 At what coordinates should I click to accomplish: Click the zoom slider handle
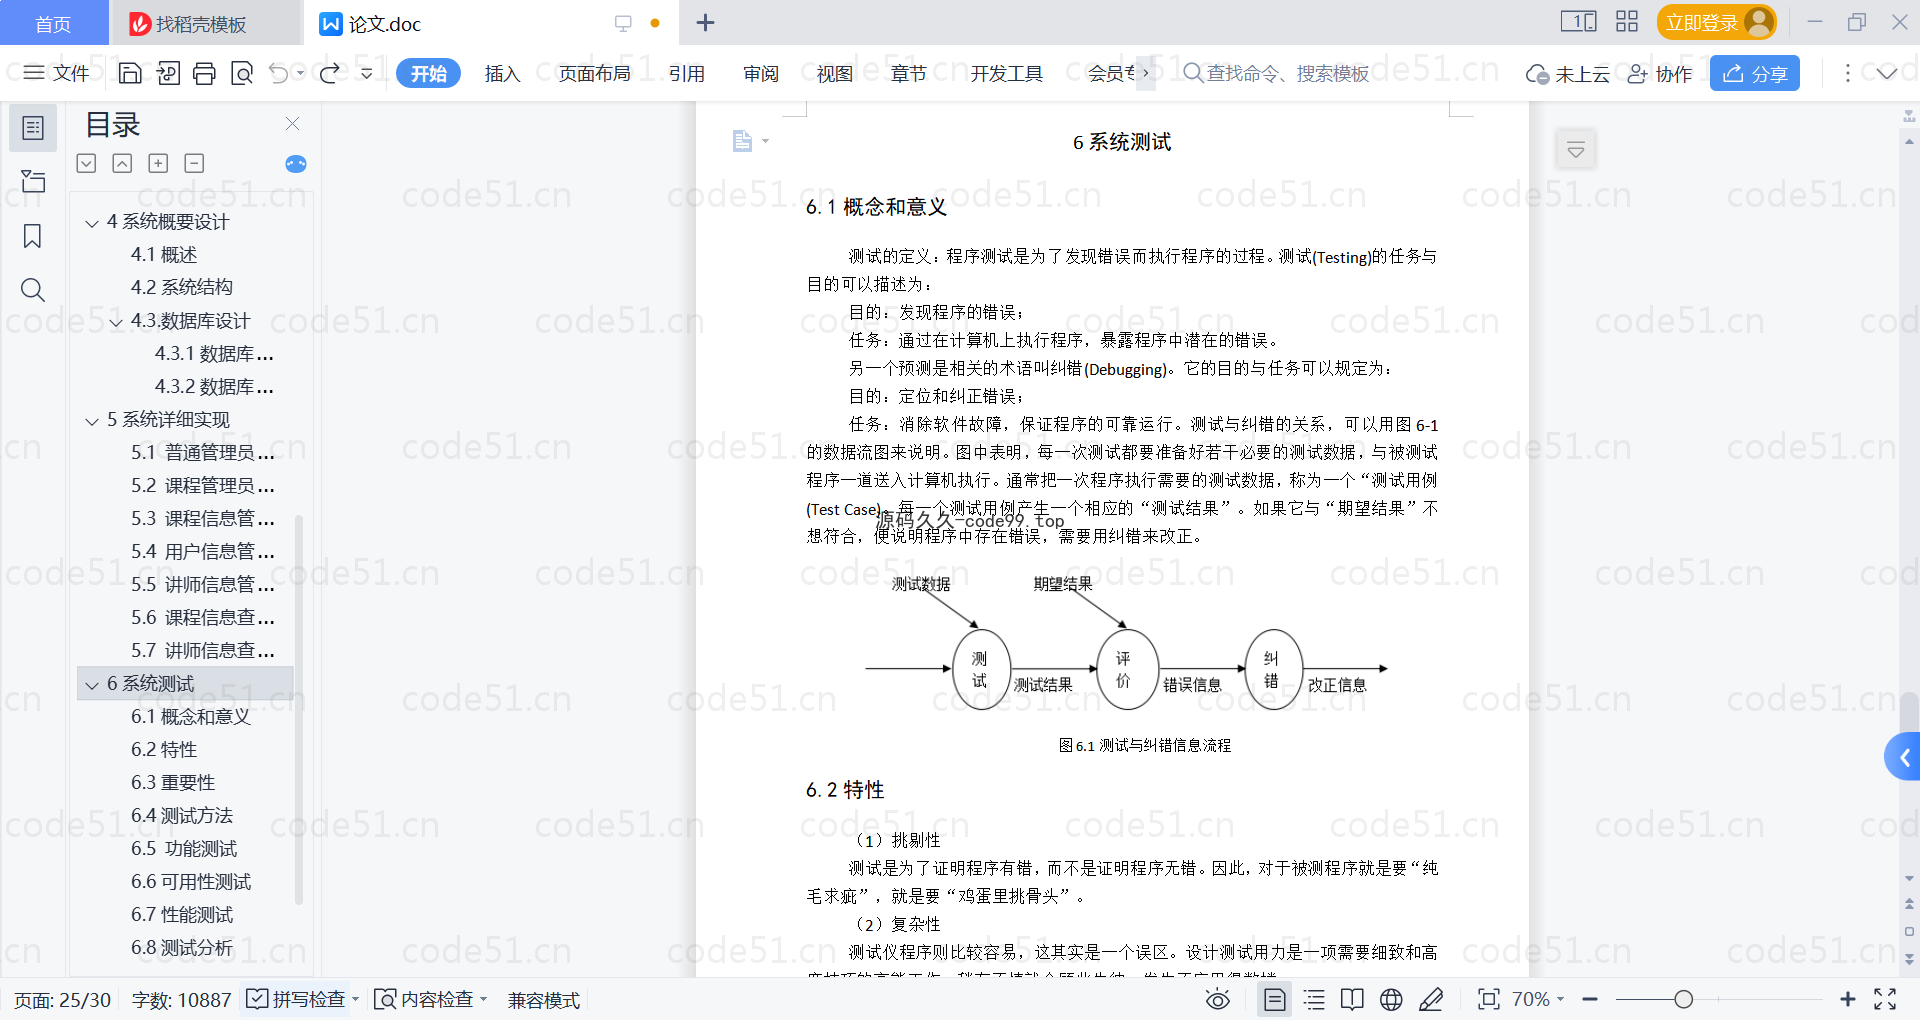tap(1684, 999)
